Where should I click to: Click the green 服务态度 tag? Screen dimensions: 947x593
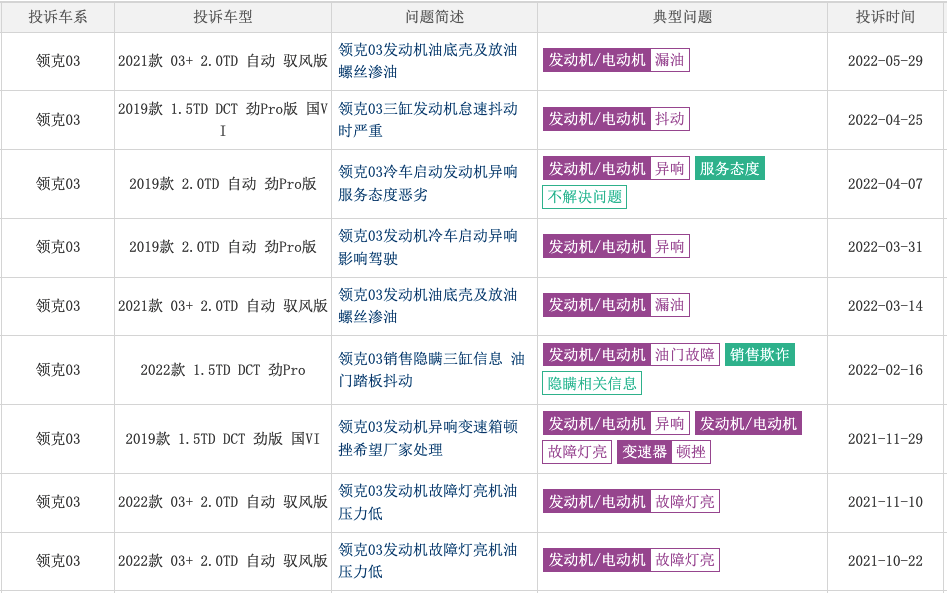tap(730, 168)
